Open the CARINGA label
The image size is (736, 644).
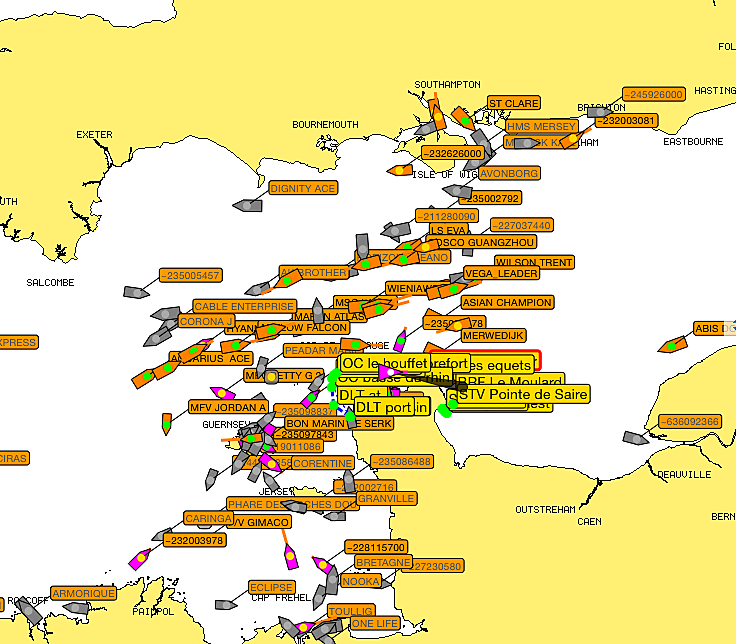tap(208, 518)
